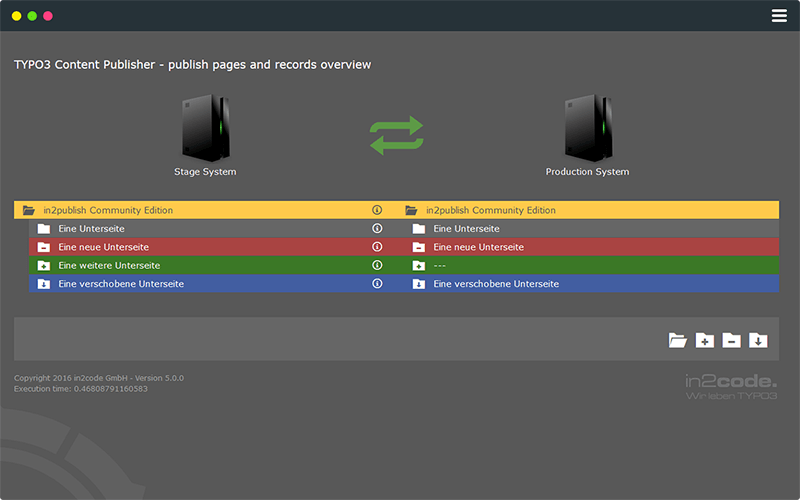Click production minus folder icon of Eine neue Unterseite
Viewport: 800px width, 500px height.
(419, 247)
